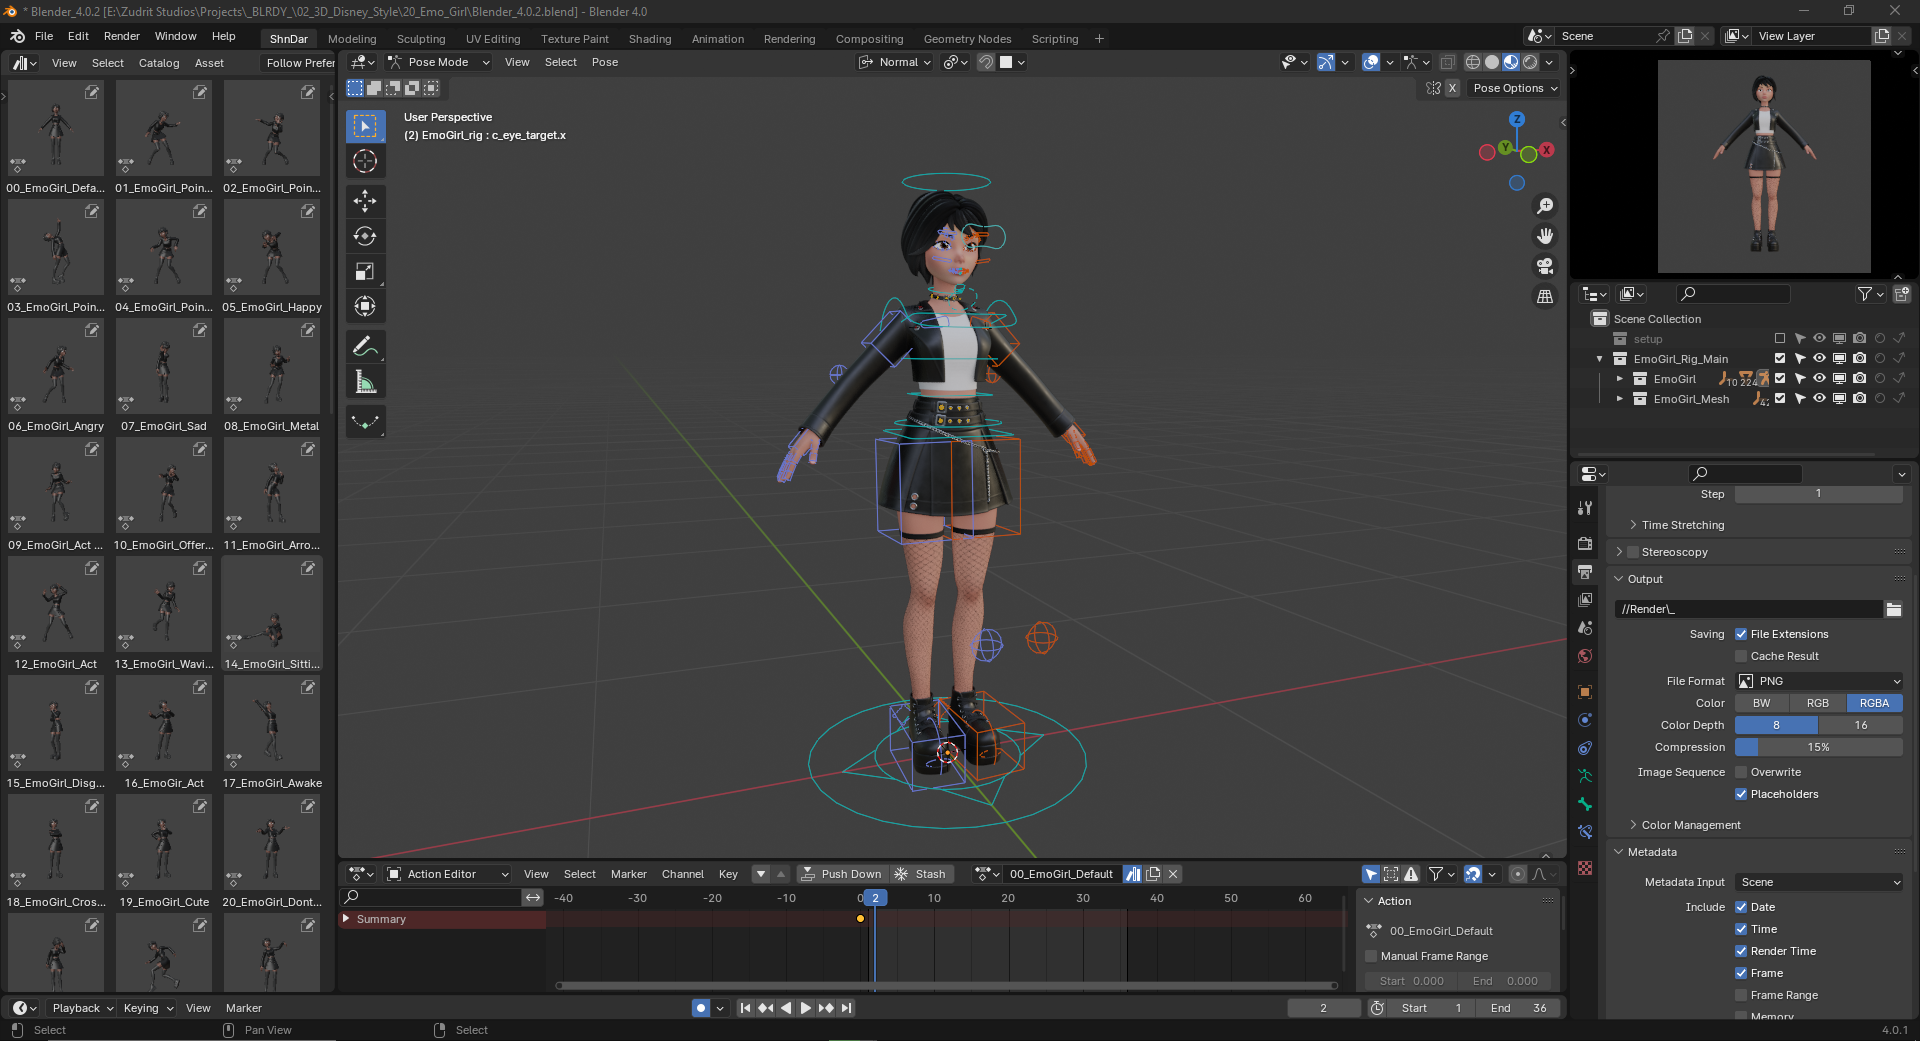
Task: Activate the Cursor tool
Action: (x=365, y=161)
